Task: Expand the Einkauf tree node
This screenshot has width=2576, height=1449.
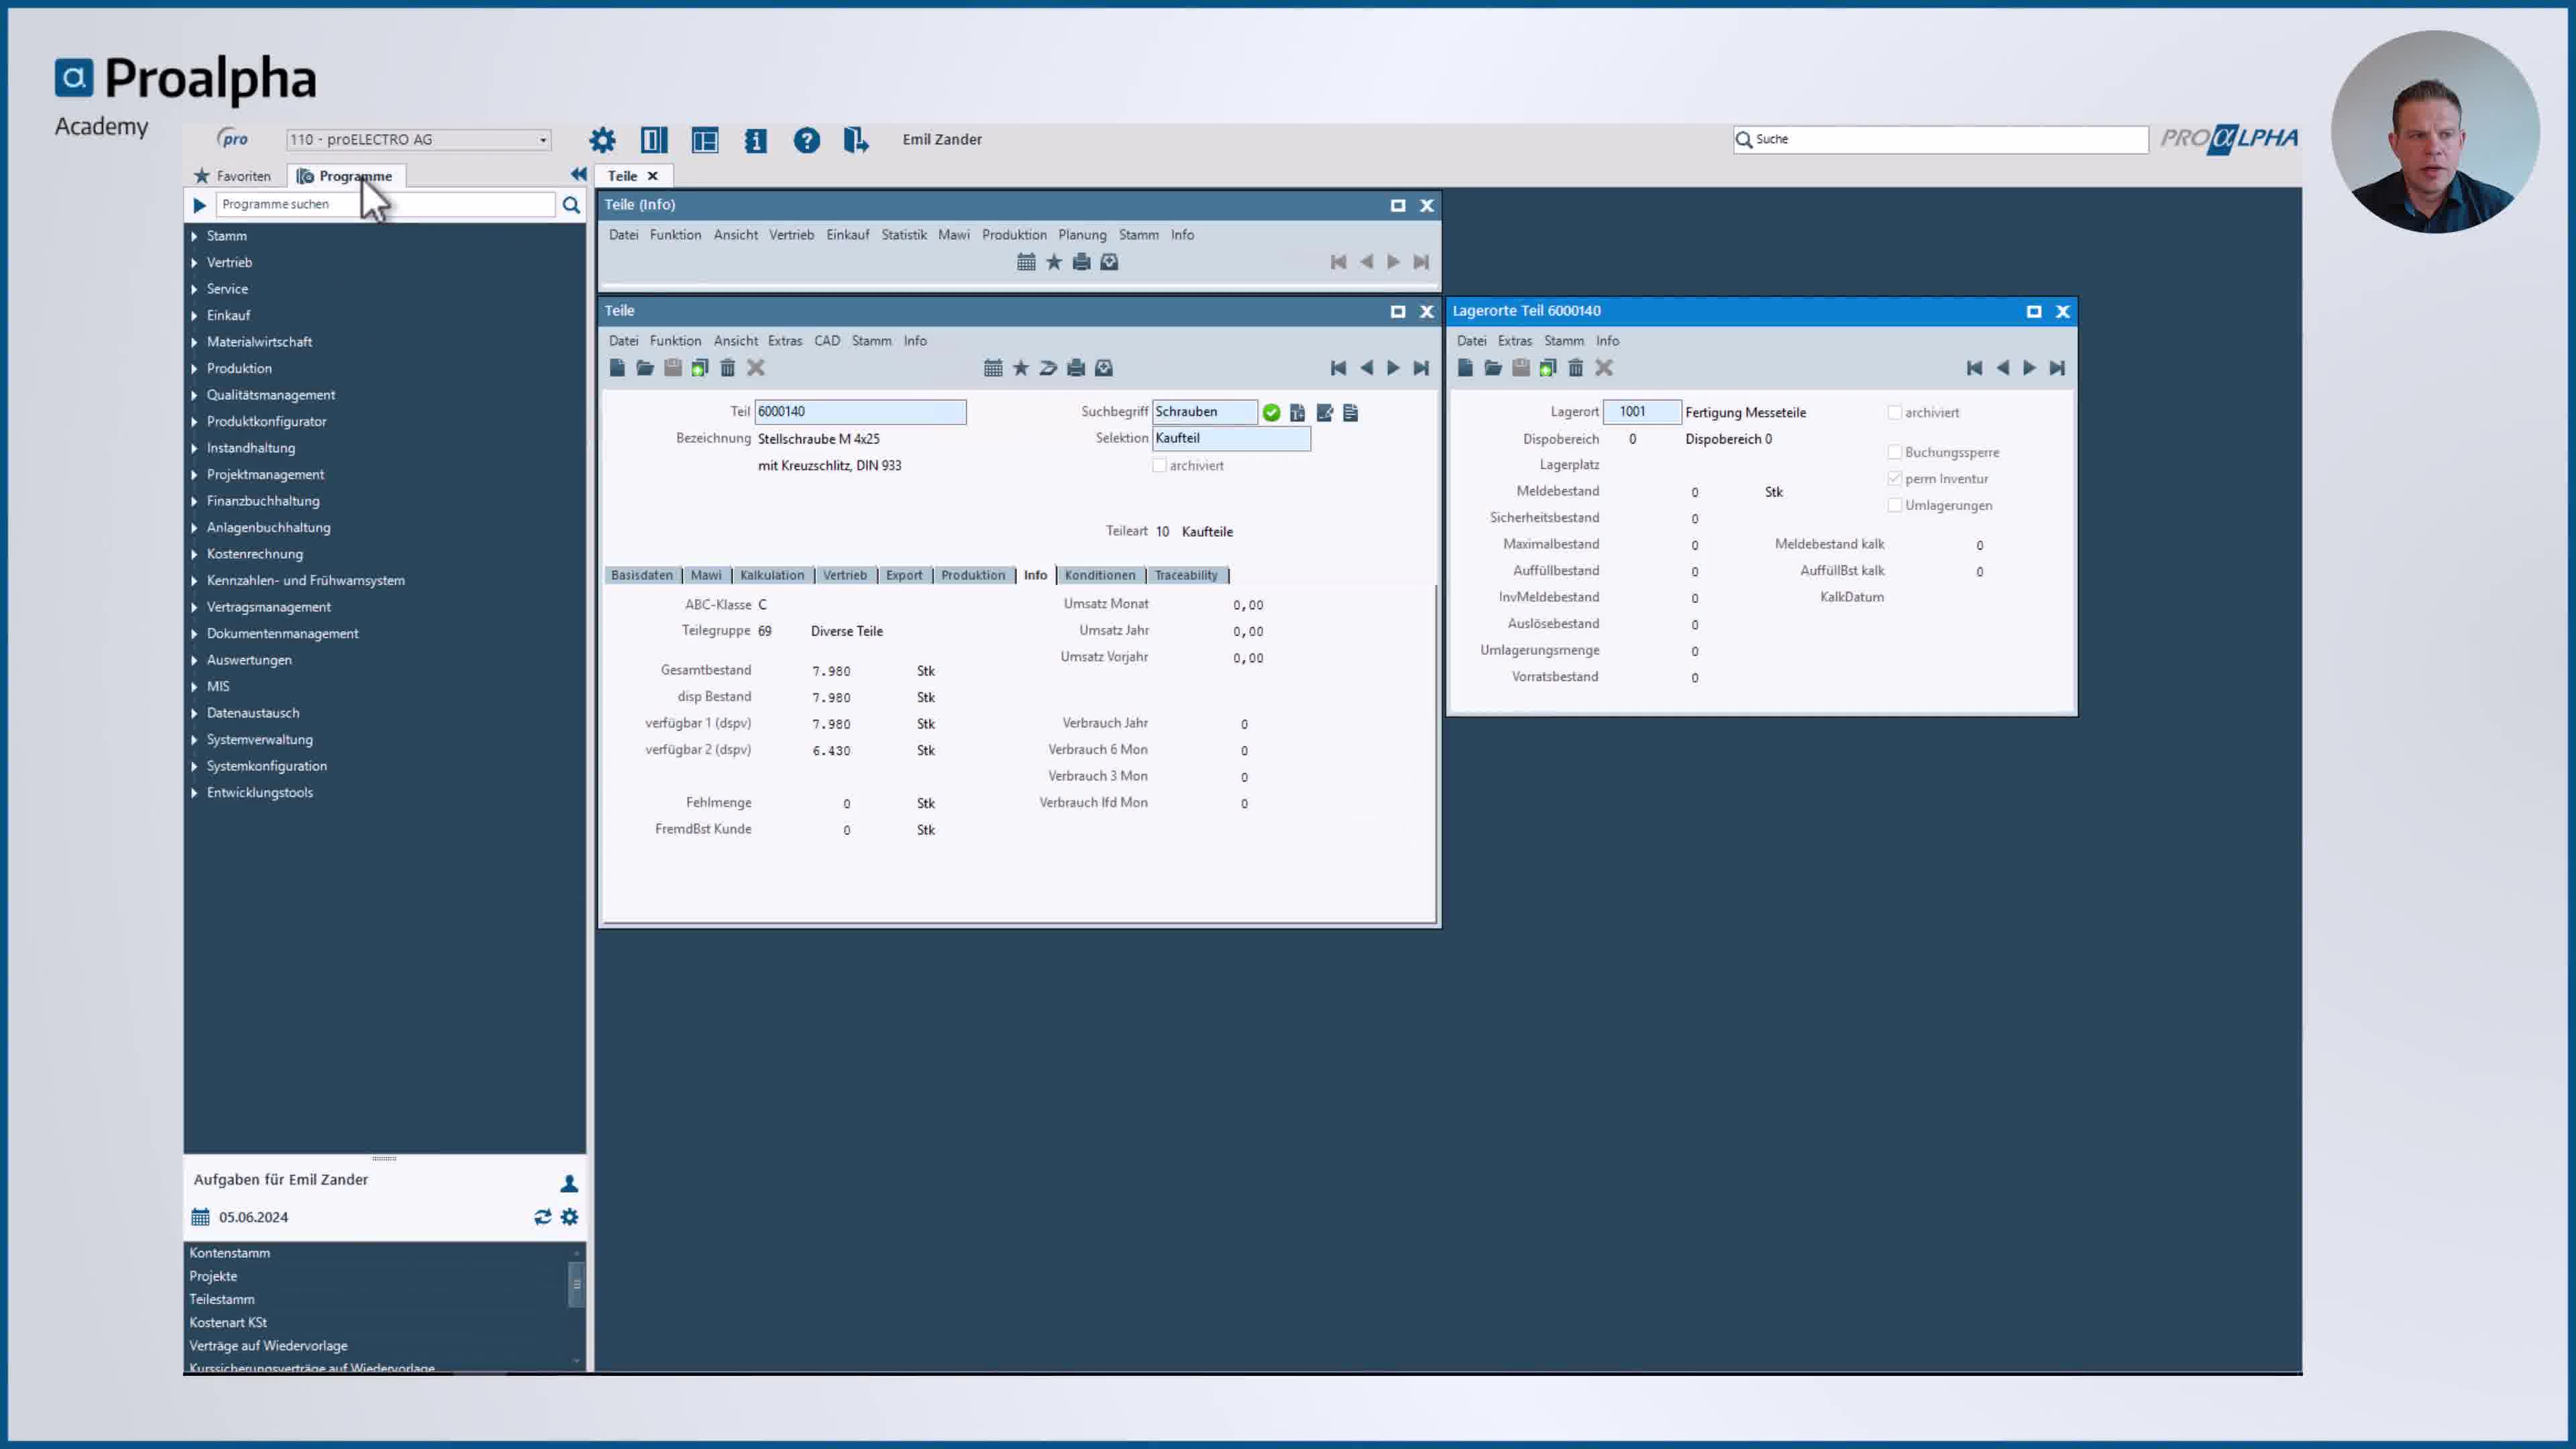Action: (195, 315)
